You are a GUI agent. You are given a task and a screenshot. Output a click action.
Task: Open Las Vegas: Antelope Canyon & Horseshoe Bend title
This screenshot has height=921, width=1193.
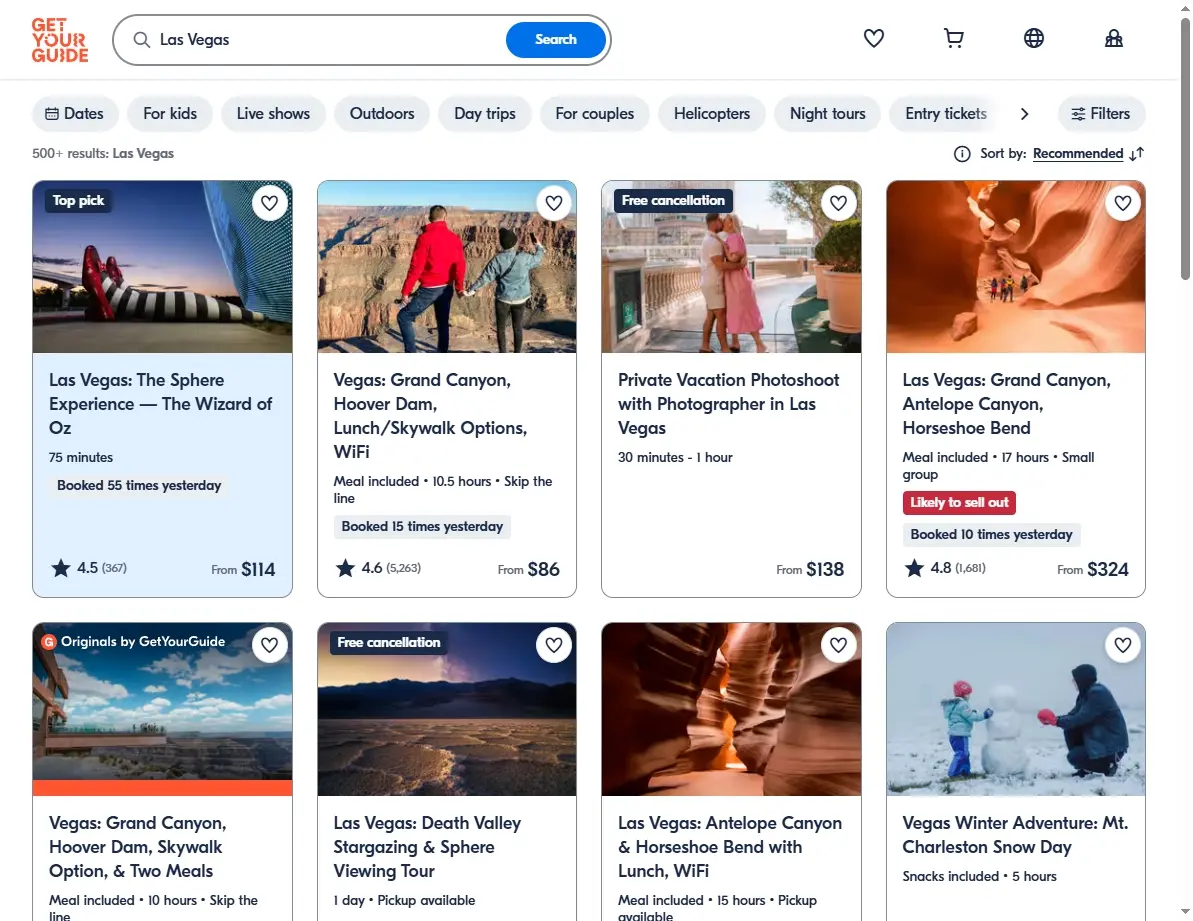click(x=730, y=846)
